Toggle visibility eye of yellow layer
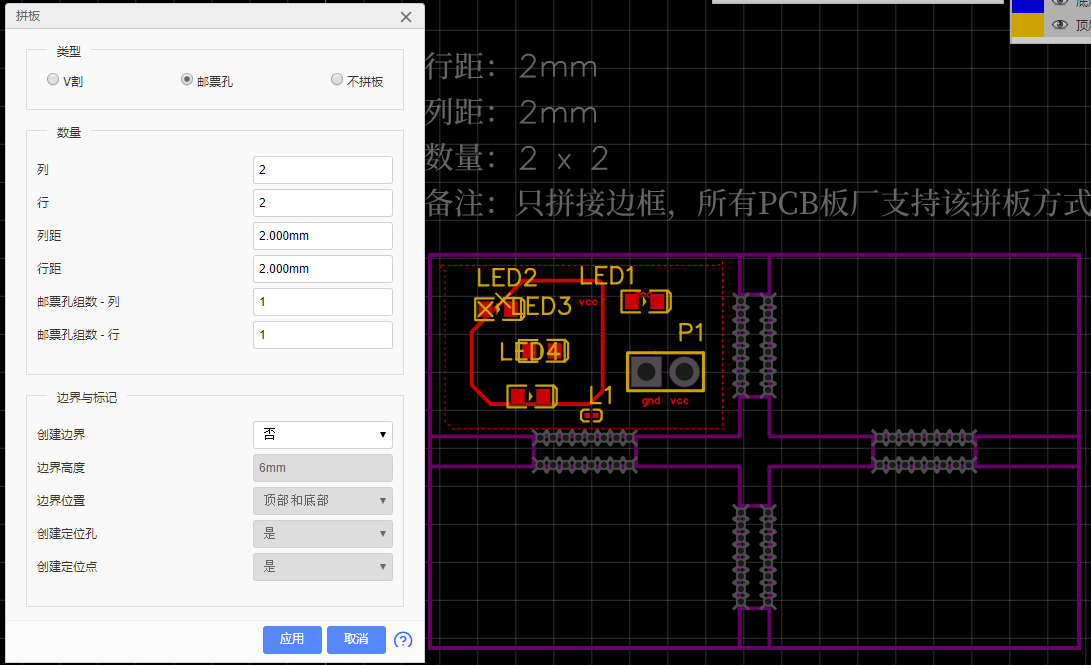 tap(1060, 25)
